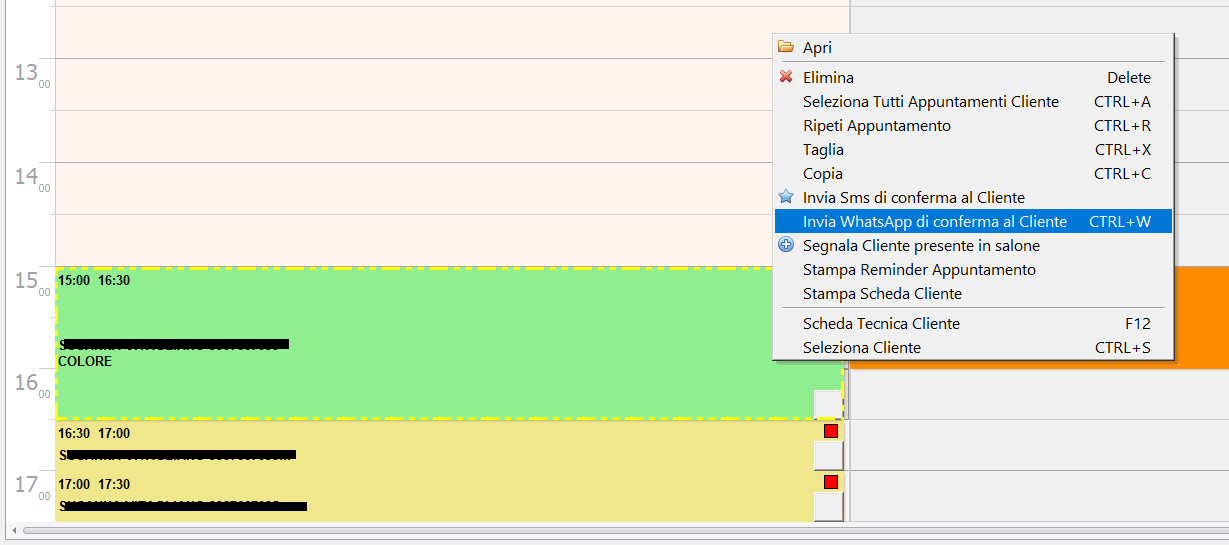Choose Seleziona Tutti Appuntamenti Cliente

click(x=930, y=102)
